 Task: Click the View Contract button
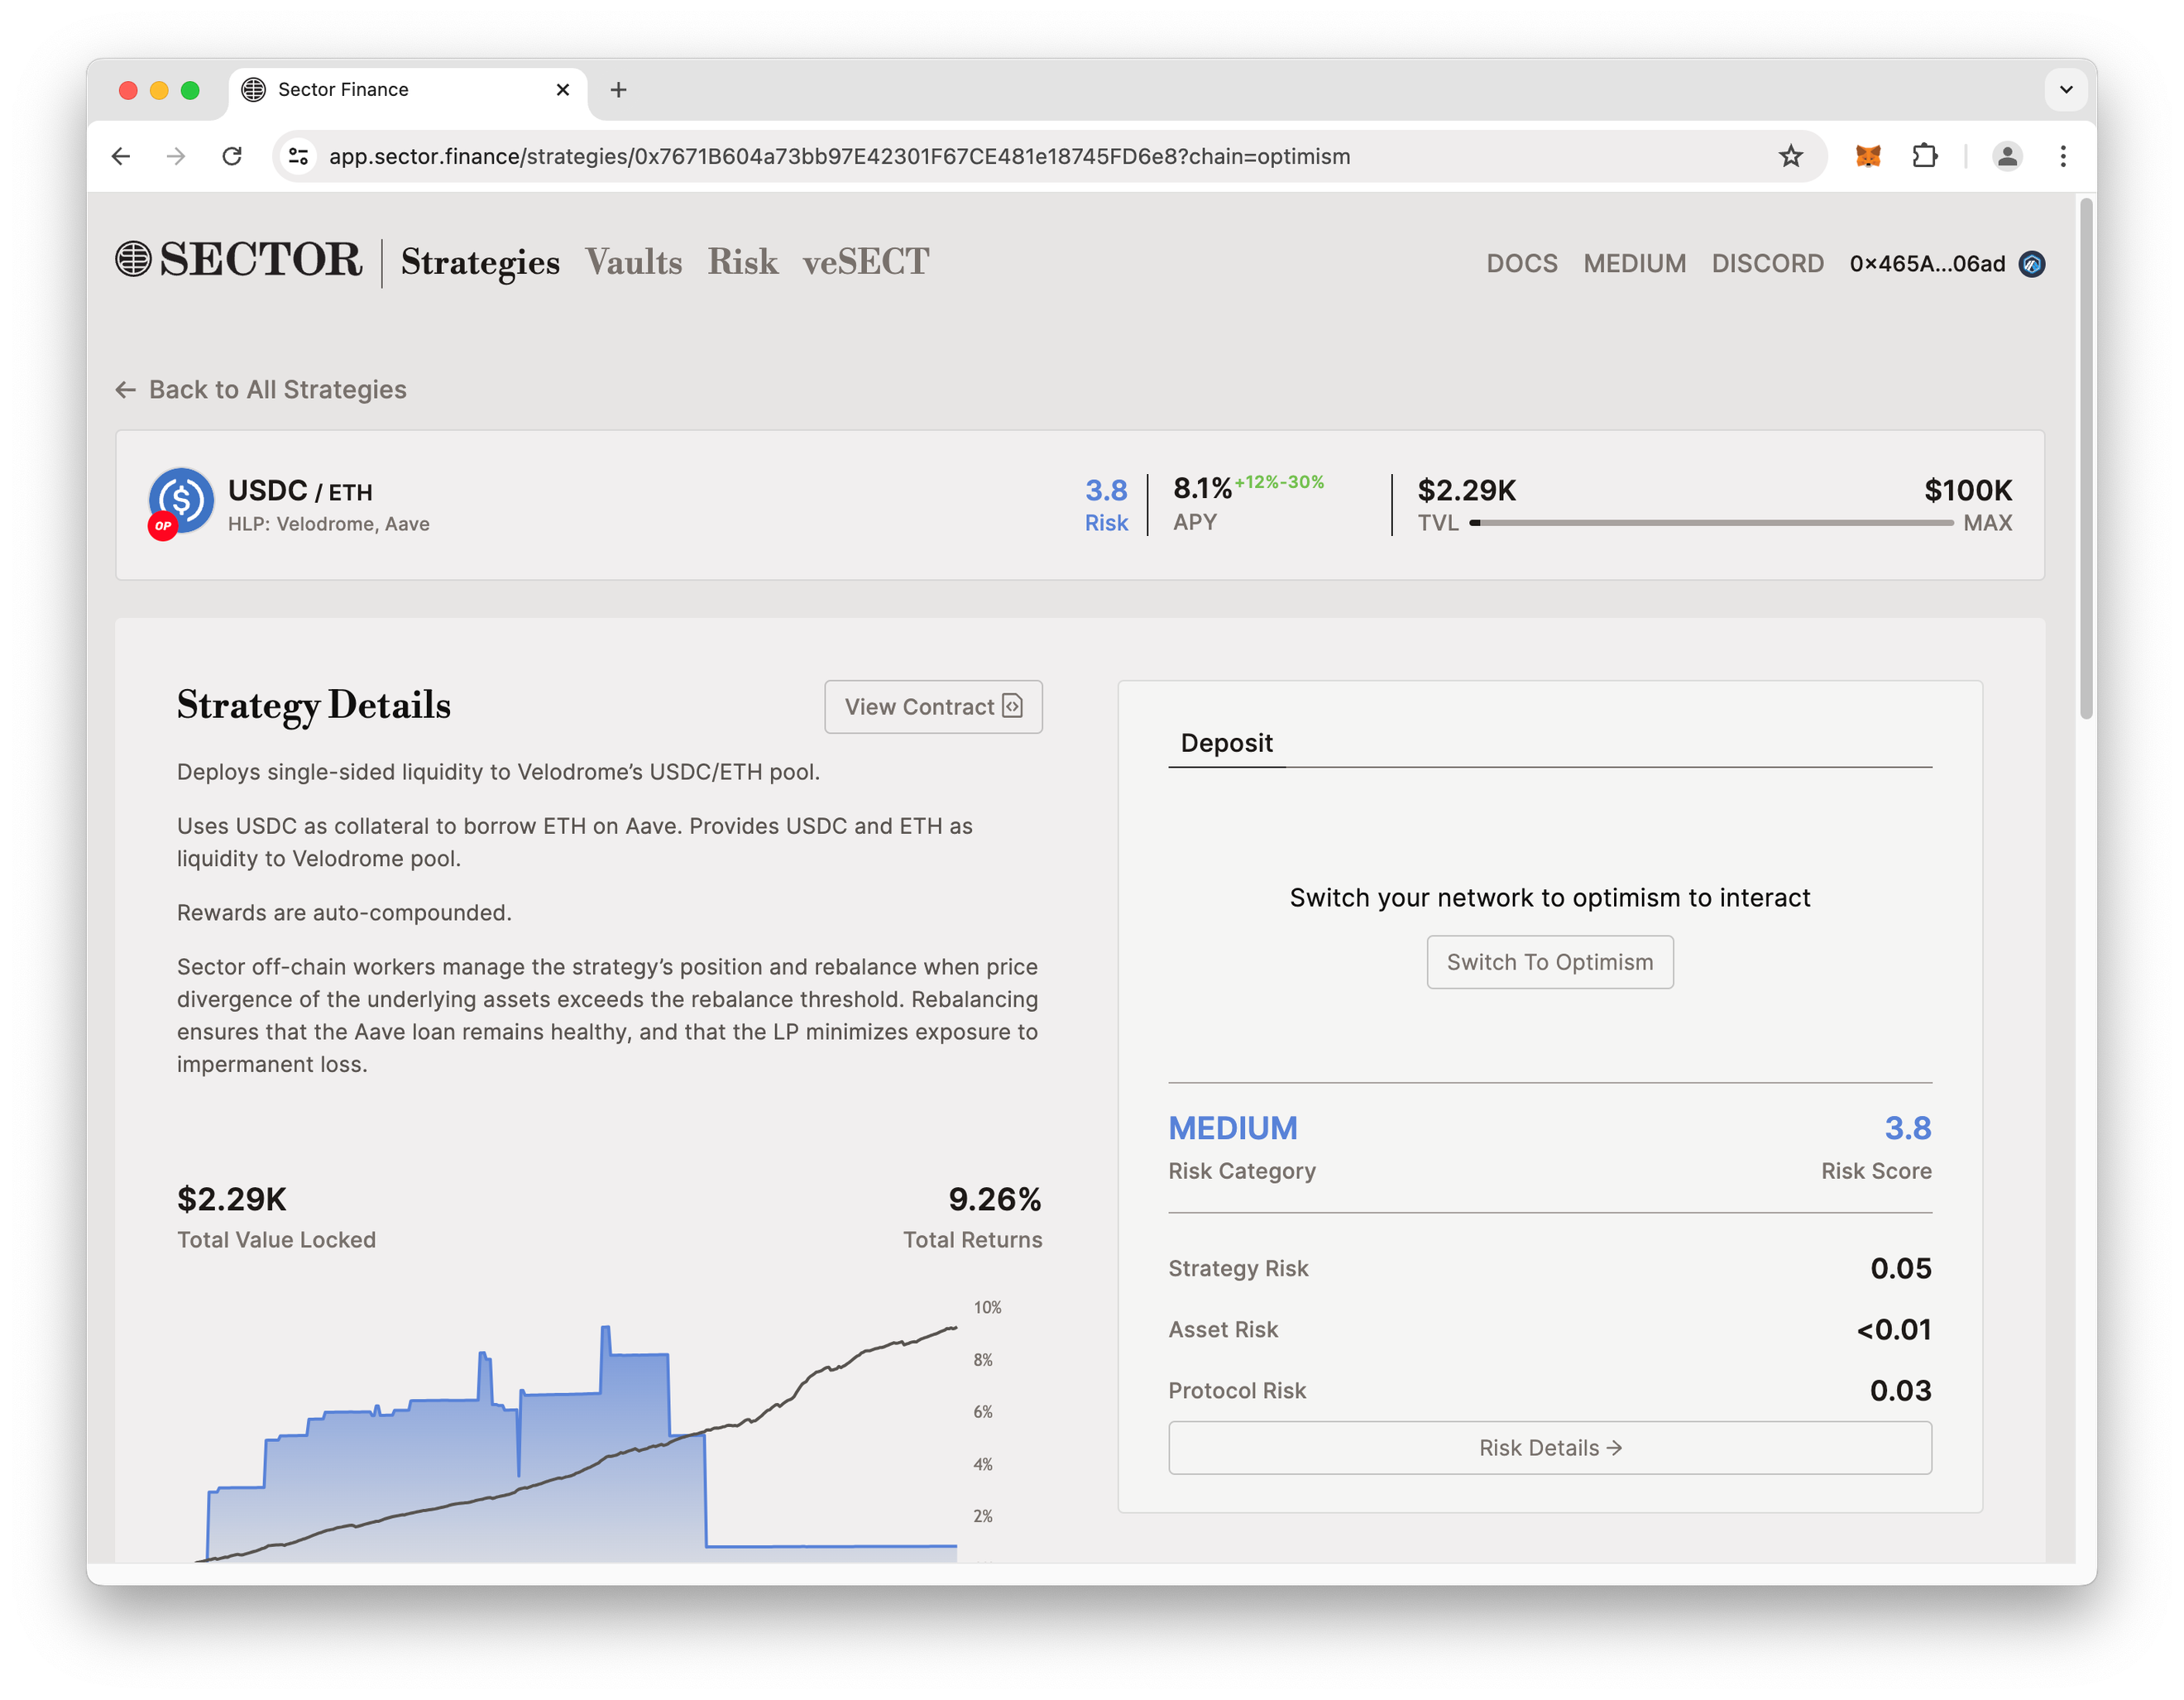click(x=933, y=707)
